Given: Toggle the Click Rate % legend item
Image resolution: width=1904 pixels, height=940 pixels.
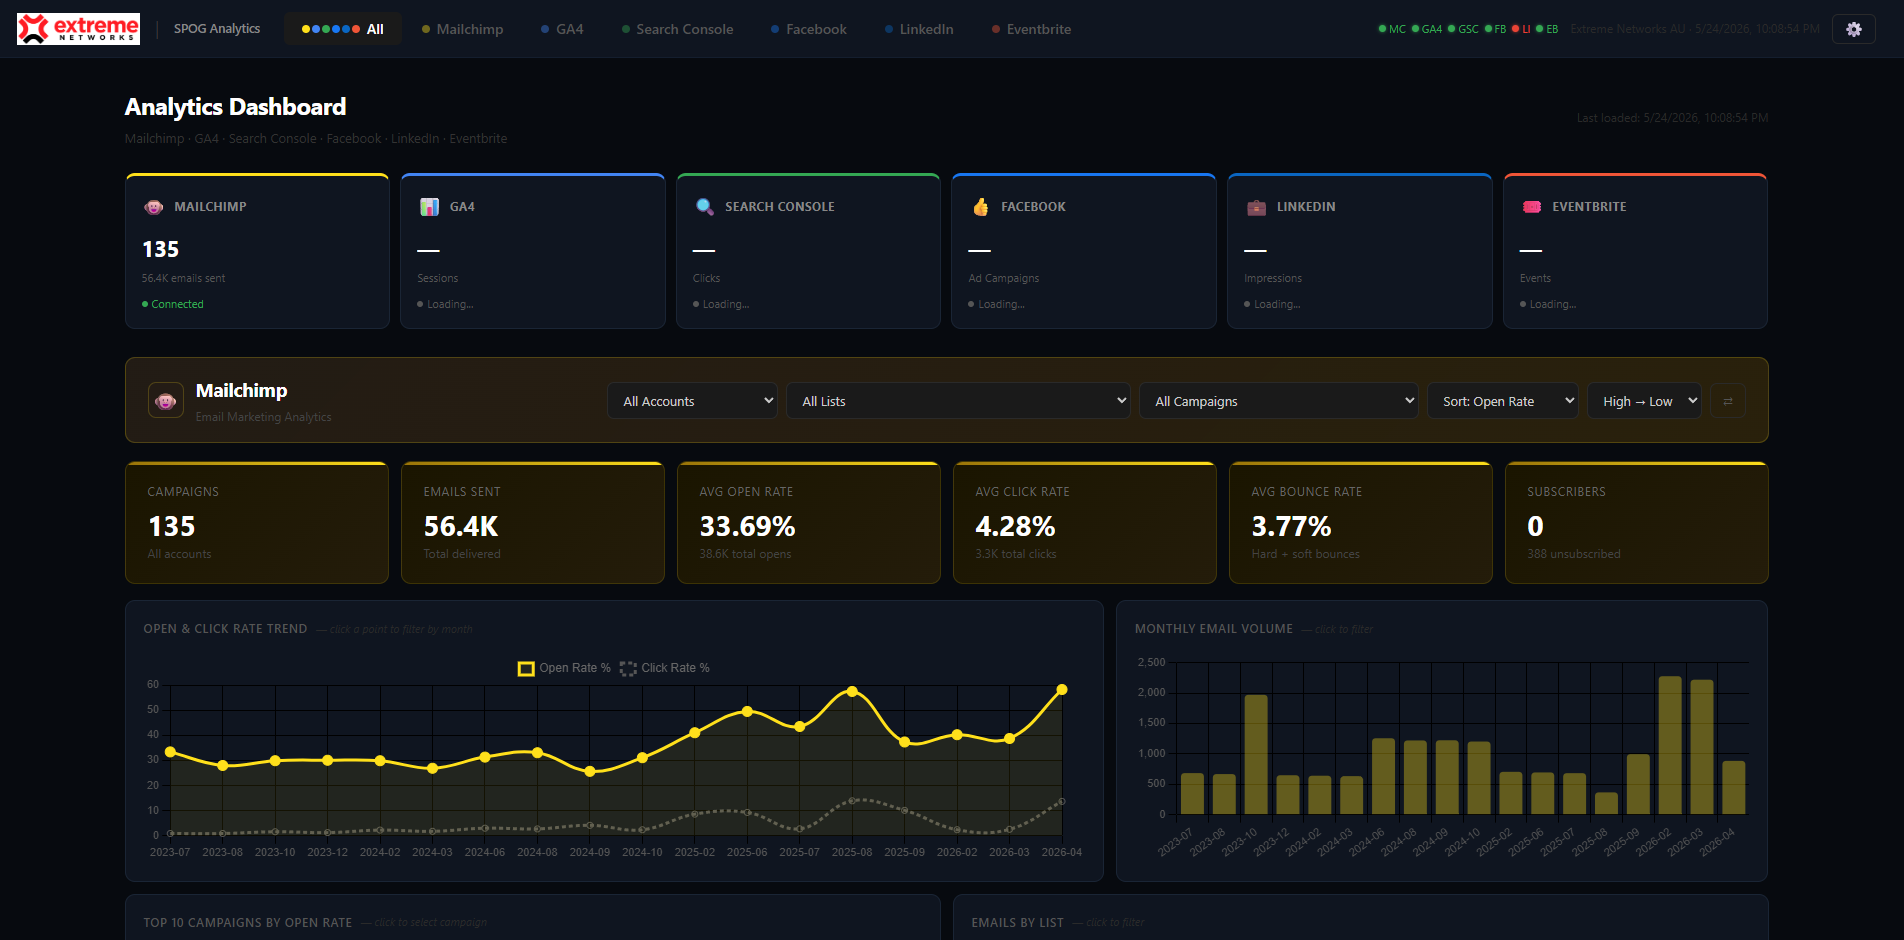Looking at the screenshot, I should [665, 668].
